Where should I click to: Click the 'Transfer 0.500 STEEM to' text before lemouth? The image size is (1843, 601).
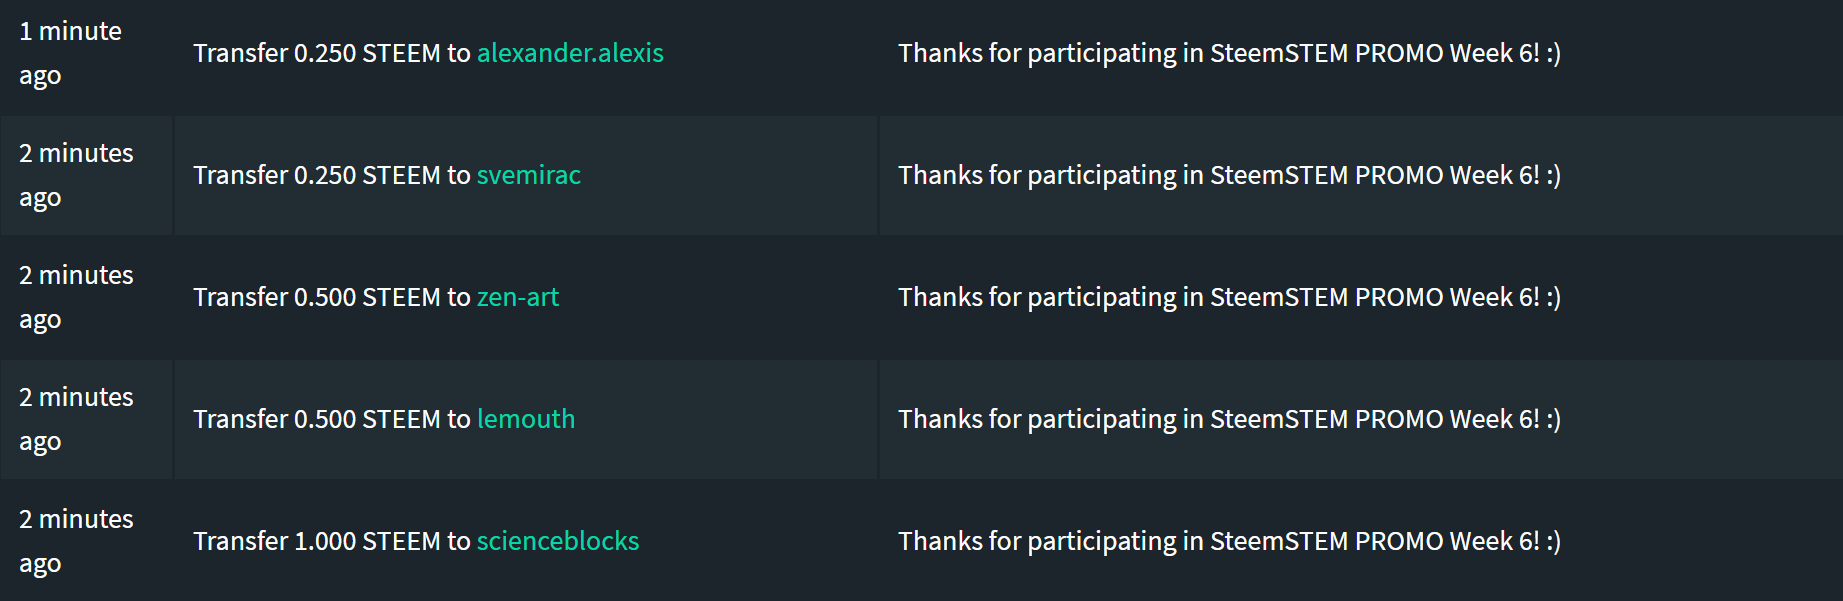point(332,419)
